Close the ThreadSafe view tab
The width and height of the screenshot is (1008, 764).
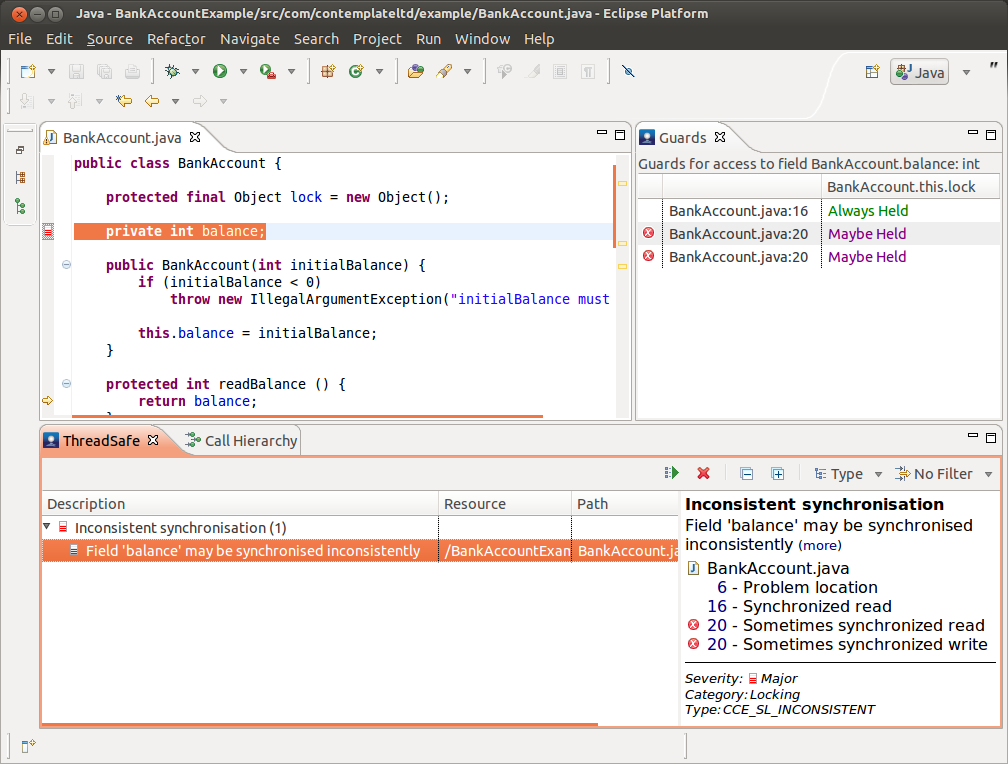[x=153, y=440]
